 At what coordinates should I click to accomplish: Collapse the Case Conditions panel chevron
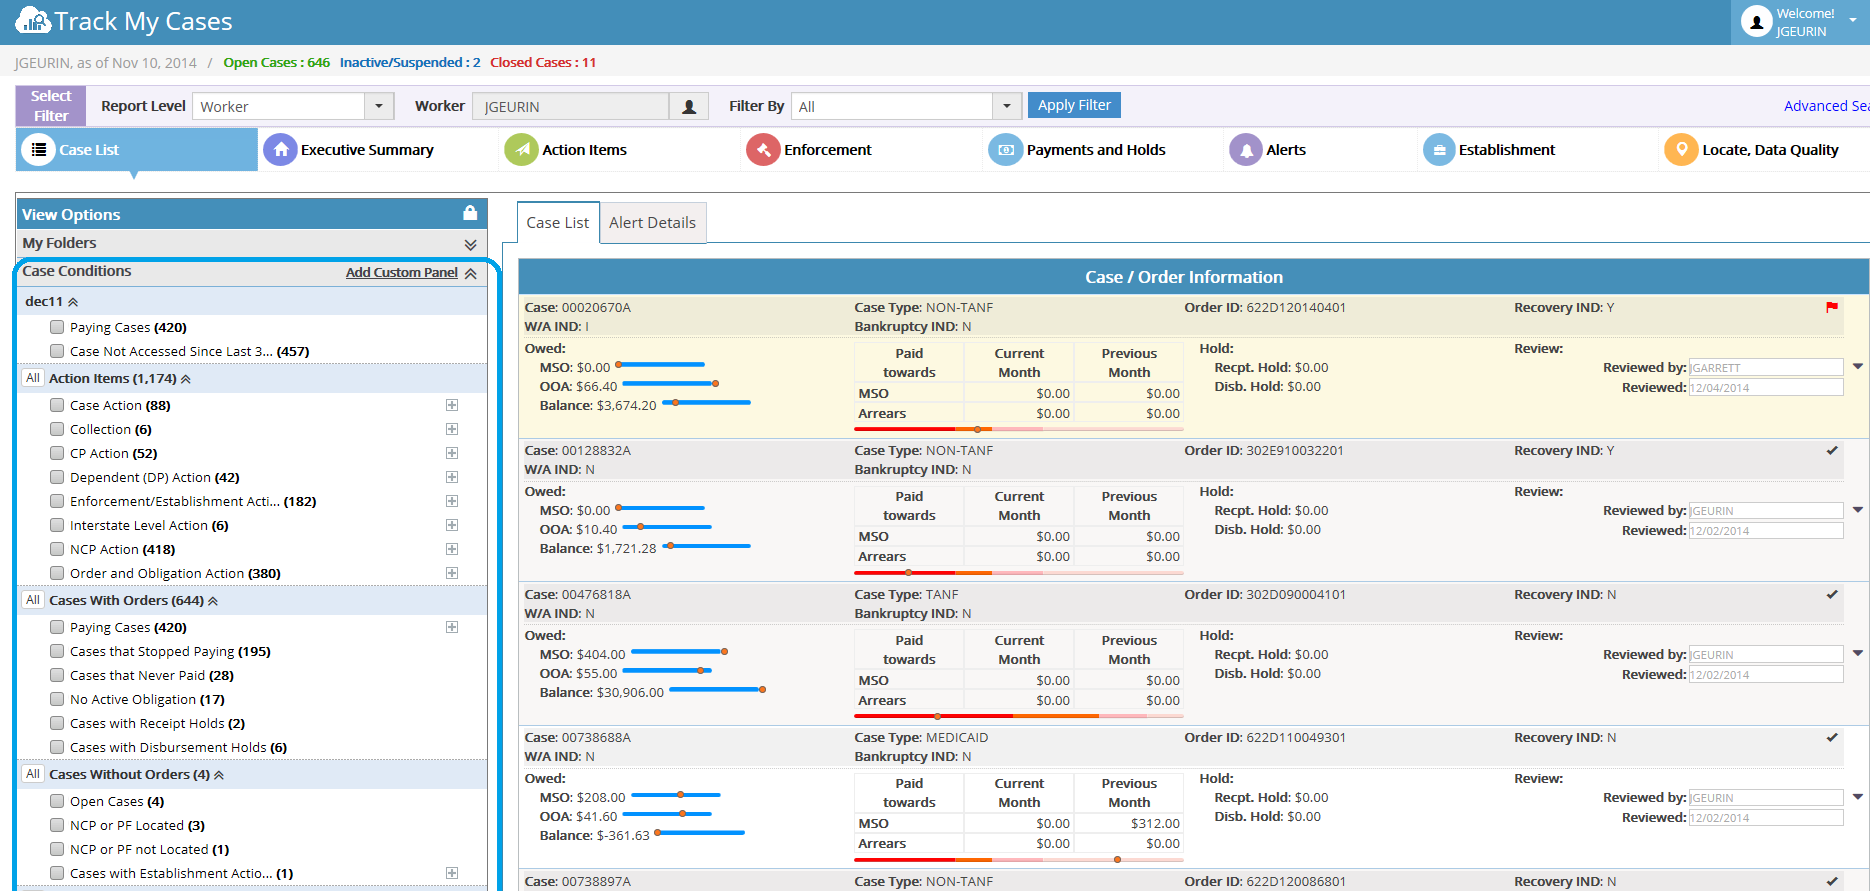pyautogui.click(x=470, y=273)
